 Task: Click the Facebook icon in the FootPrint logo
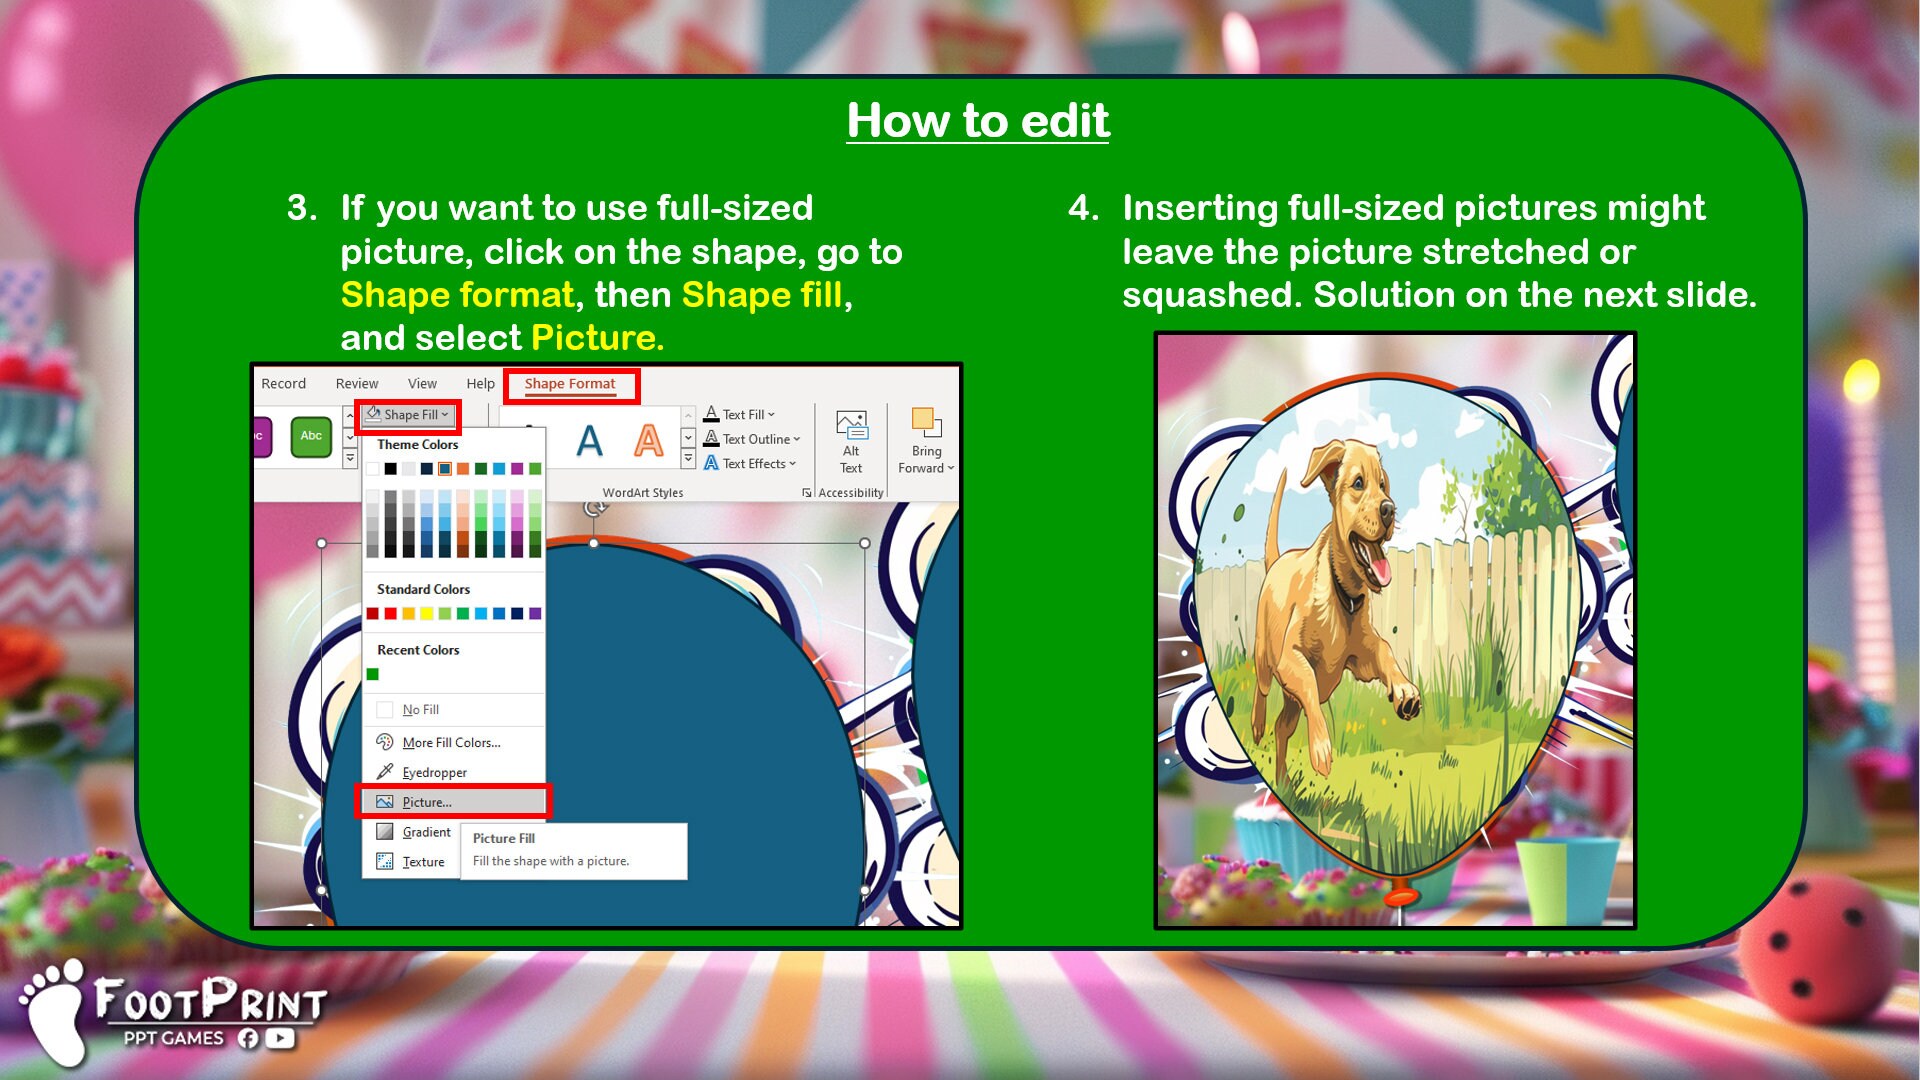pos(248,1038)
